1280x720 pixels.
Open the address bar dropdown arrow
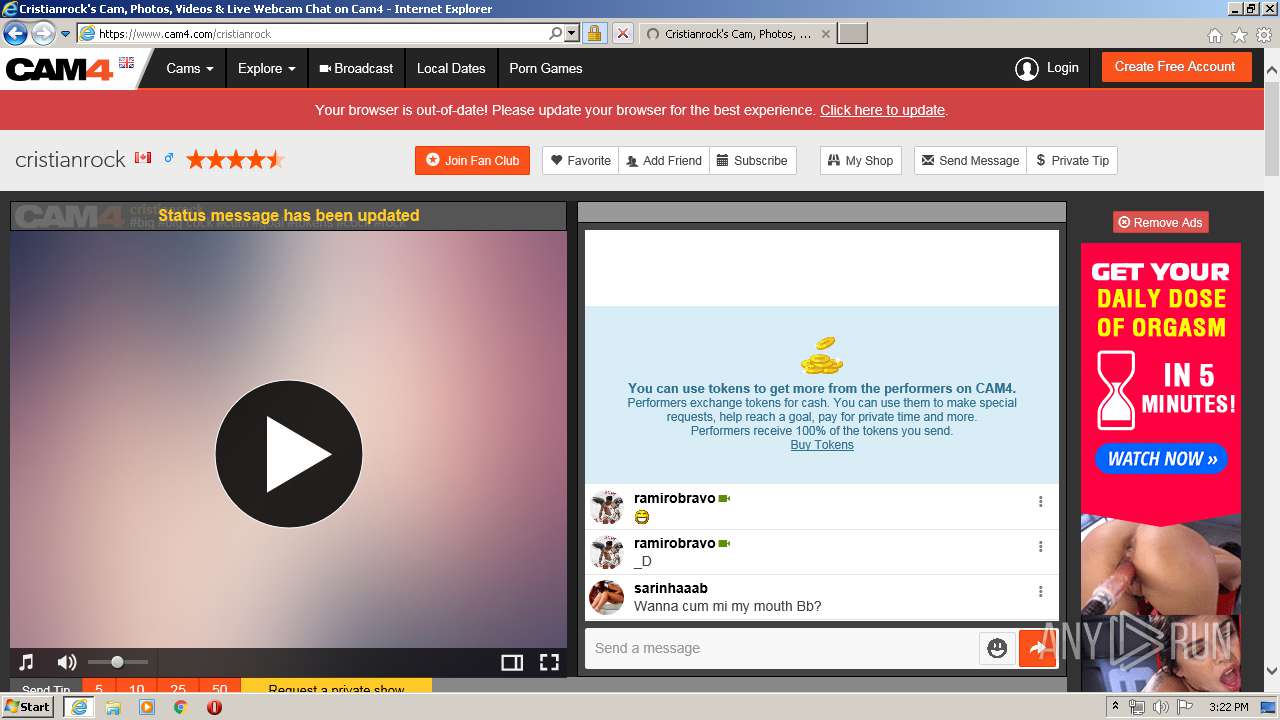point(572,33)
